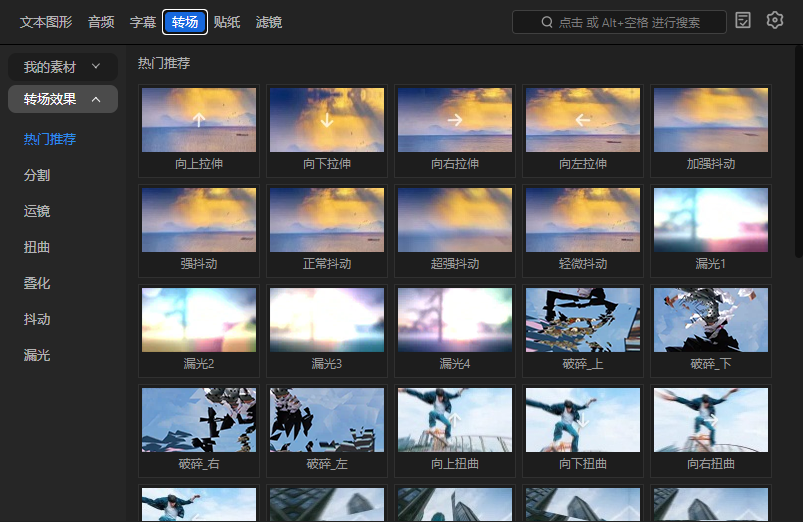Choose the 抖动 category
Viewport: 803px width, 522px height.
pyautogui.click(x=37, y=319)
